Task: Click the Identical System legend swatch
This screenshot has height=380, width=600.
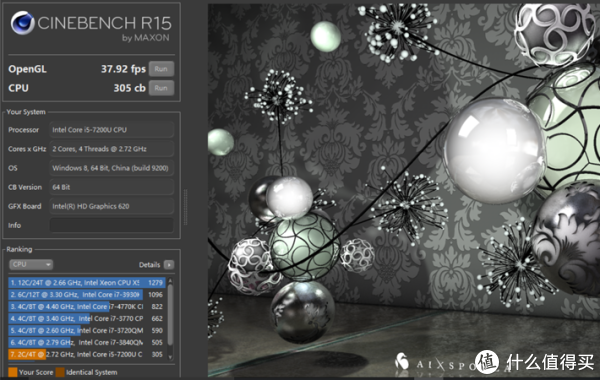Action: [x=60, y=372]
